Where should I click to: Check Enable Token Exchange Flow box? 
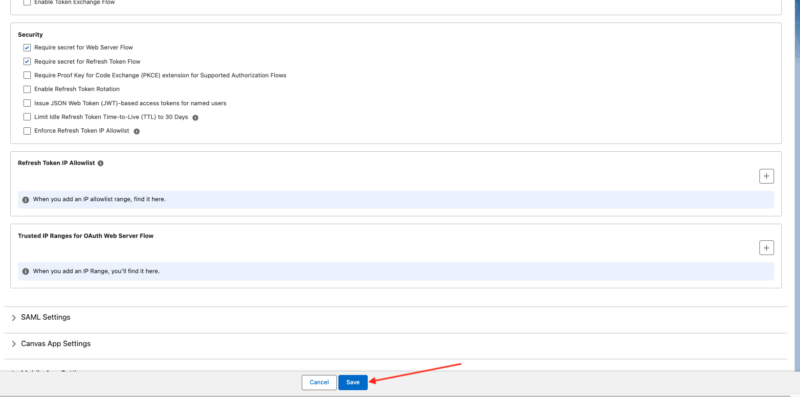click(27, 2)
